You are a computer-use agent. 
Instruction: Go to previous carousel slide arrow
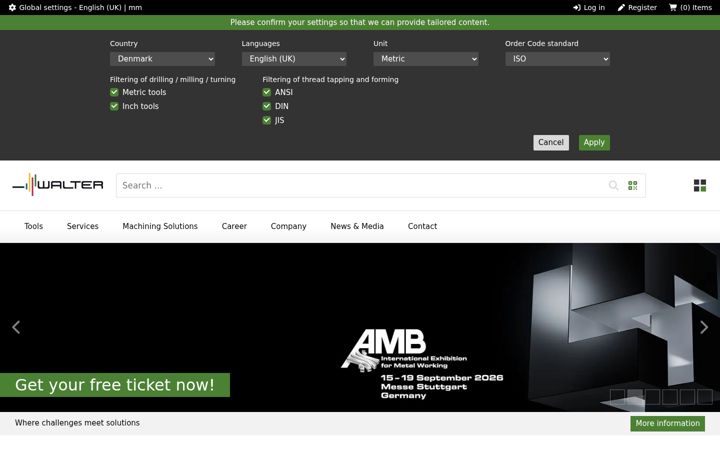pos(16,327)
